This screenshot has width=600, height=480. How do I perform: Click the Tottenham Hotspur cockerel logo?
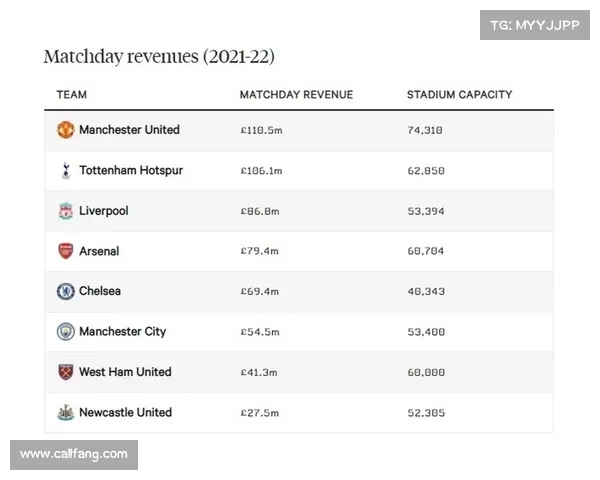[66, 170]
